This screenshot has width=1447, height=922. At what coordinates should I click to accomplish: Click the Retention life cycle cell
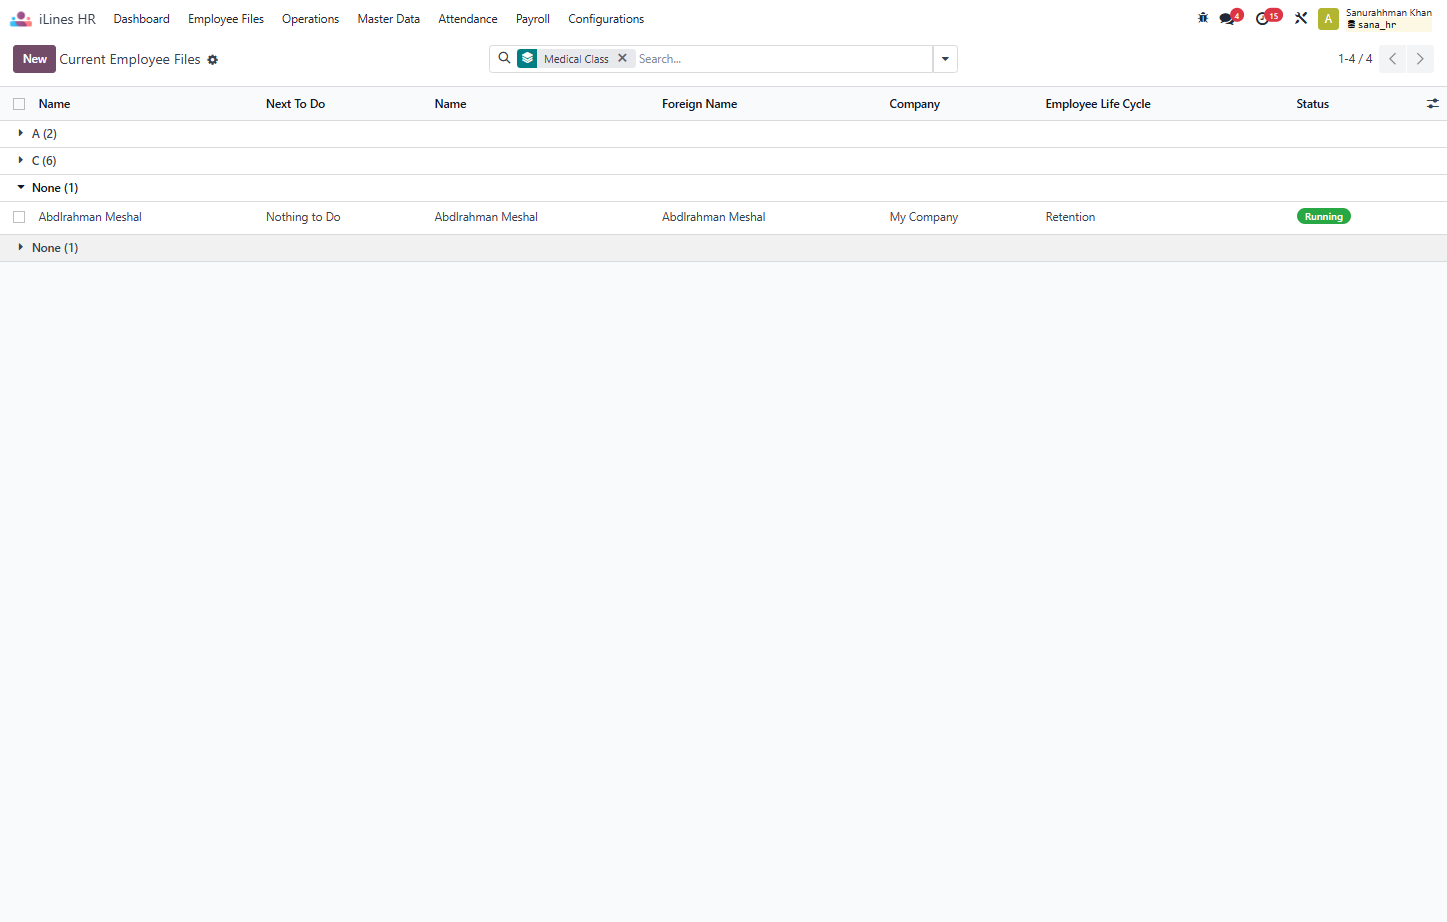coord(1070,217)
